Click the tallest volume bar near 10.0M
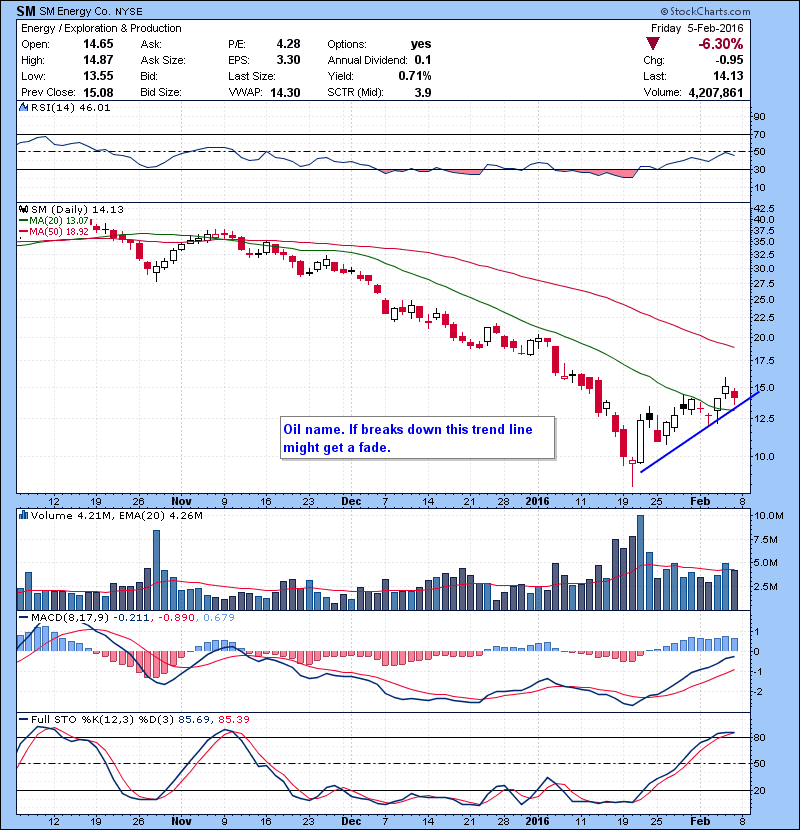 coord(640,562)
